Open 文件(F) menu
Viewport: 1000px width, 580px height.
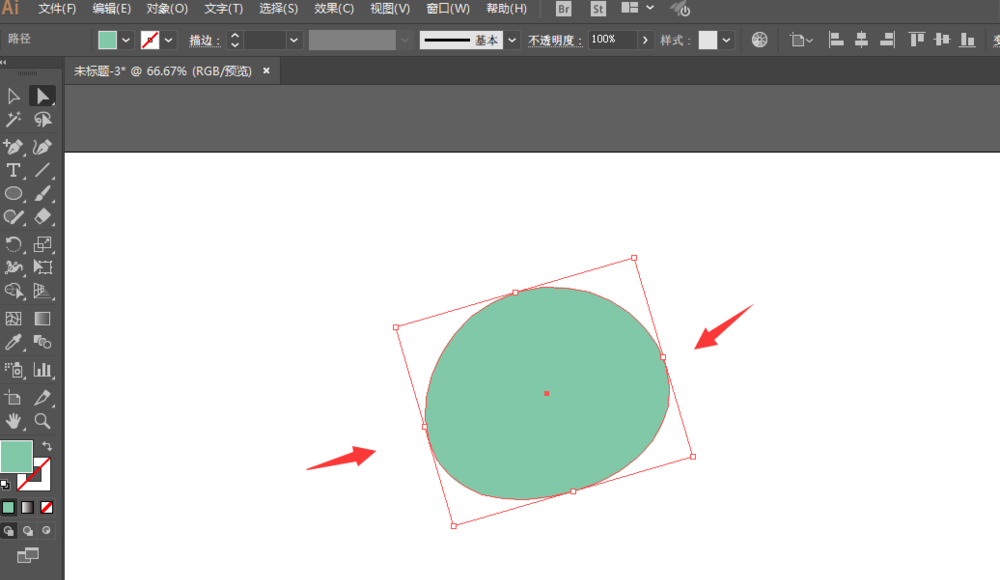[57, 9]
